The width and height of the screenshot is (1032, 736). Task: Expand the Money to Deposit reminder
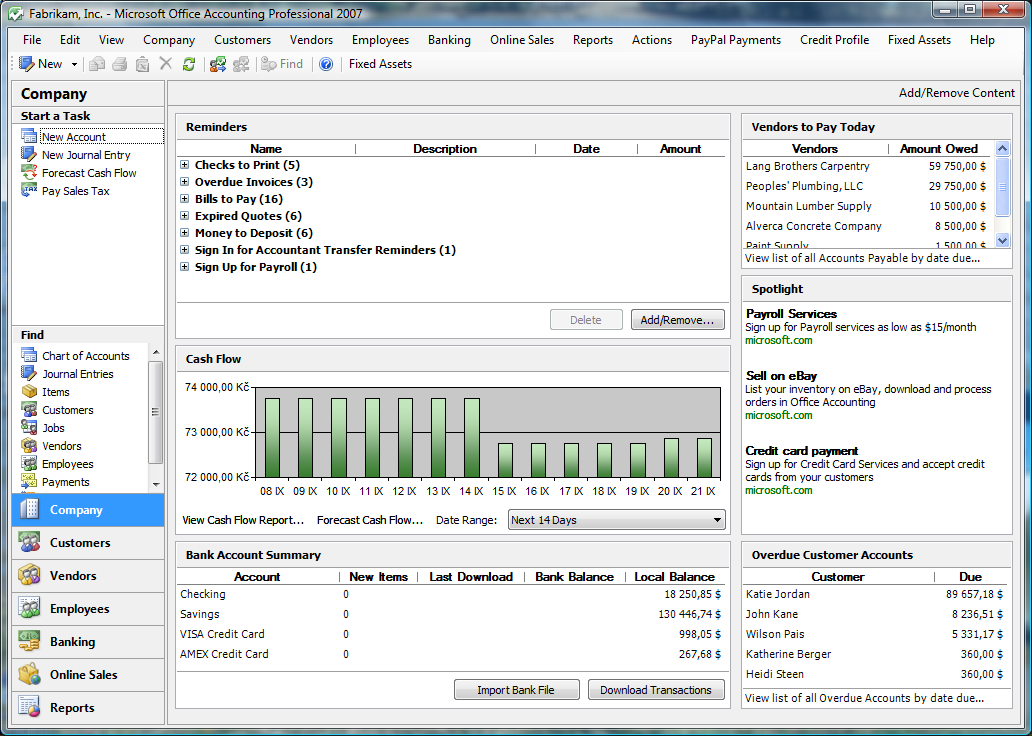click(185, 232)
